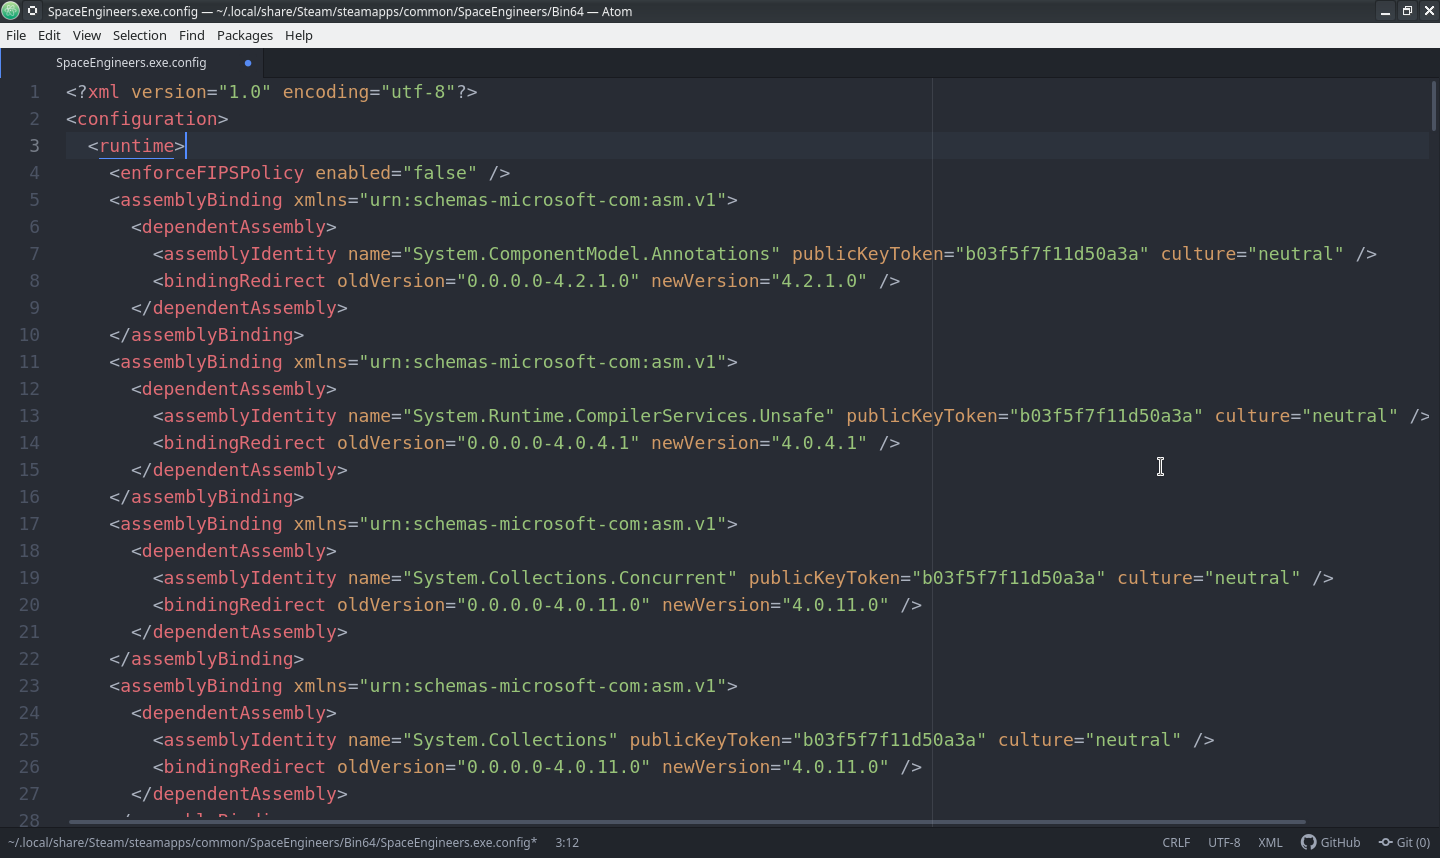Open the Help menu
Screen dimensions: 1440x858
tap(299, 35)
